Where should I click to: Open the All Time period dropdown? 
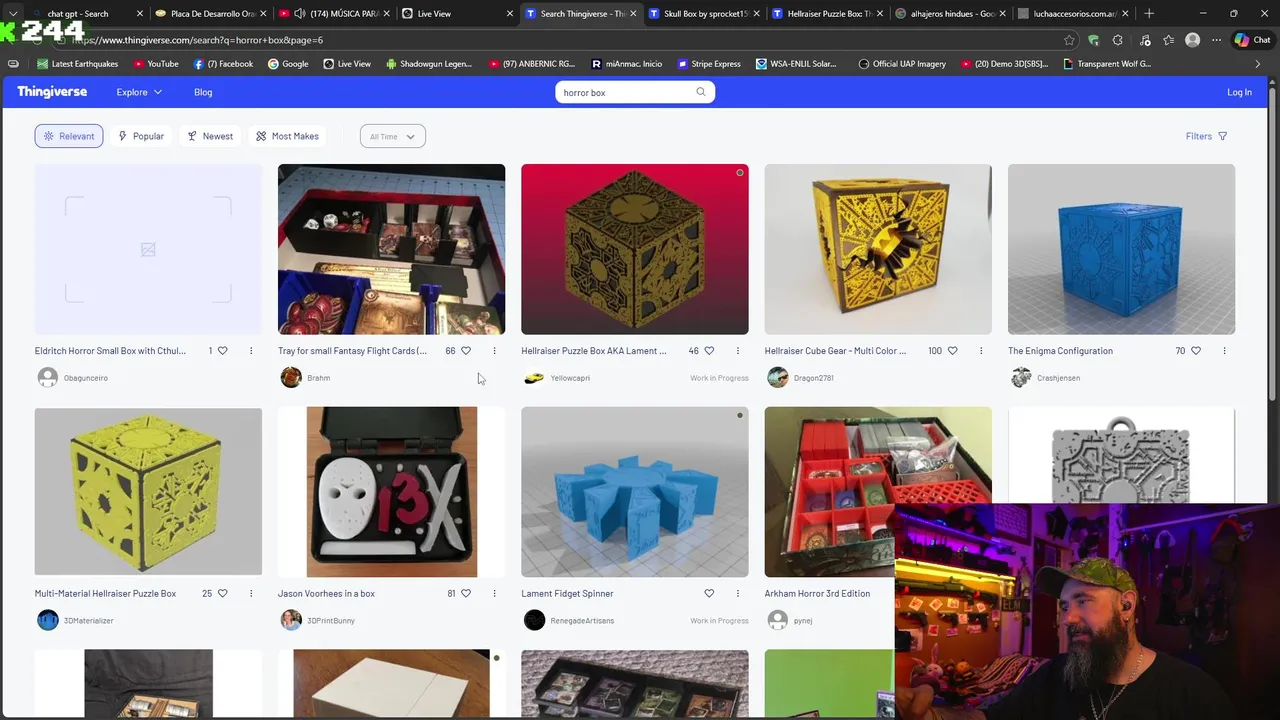click(x=392, y=136)
